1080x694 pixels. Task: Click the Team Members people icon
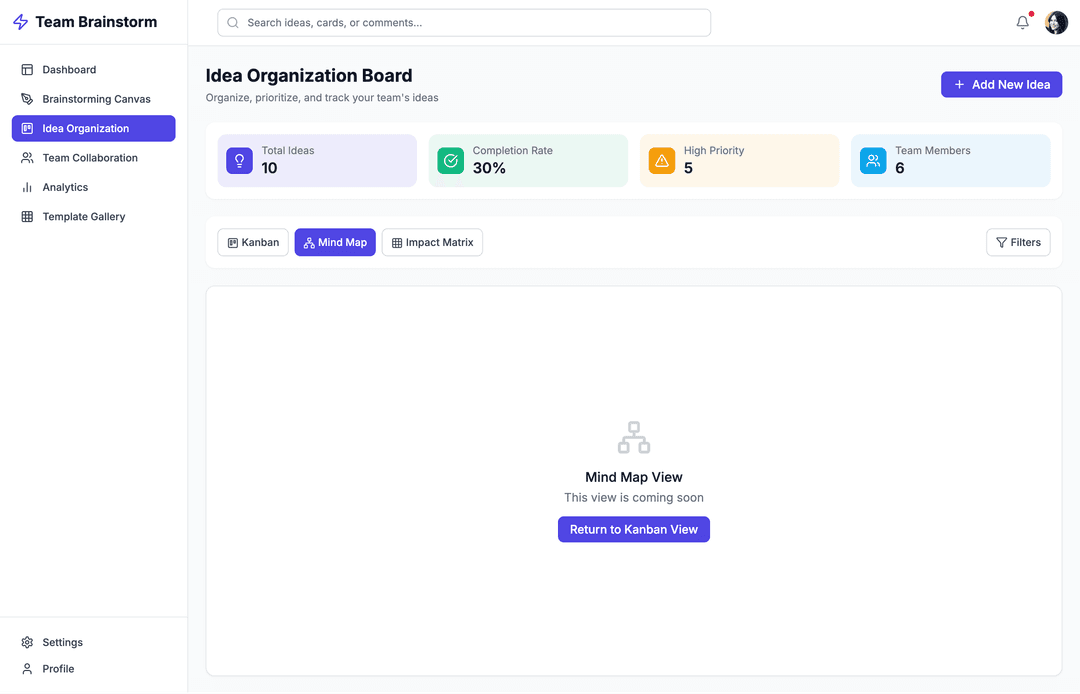click(x=873, y=160)
